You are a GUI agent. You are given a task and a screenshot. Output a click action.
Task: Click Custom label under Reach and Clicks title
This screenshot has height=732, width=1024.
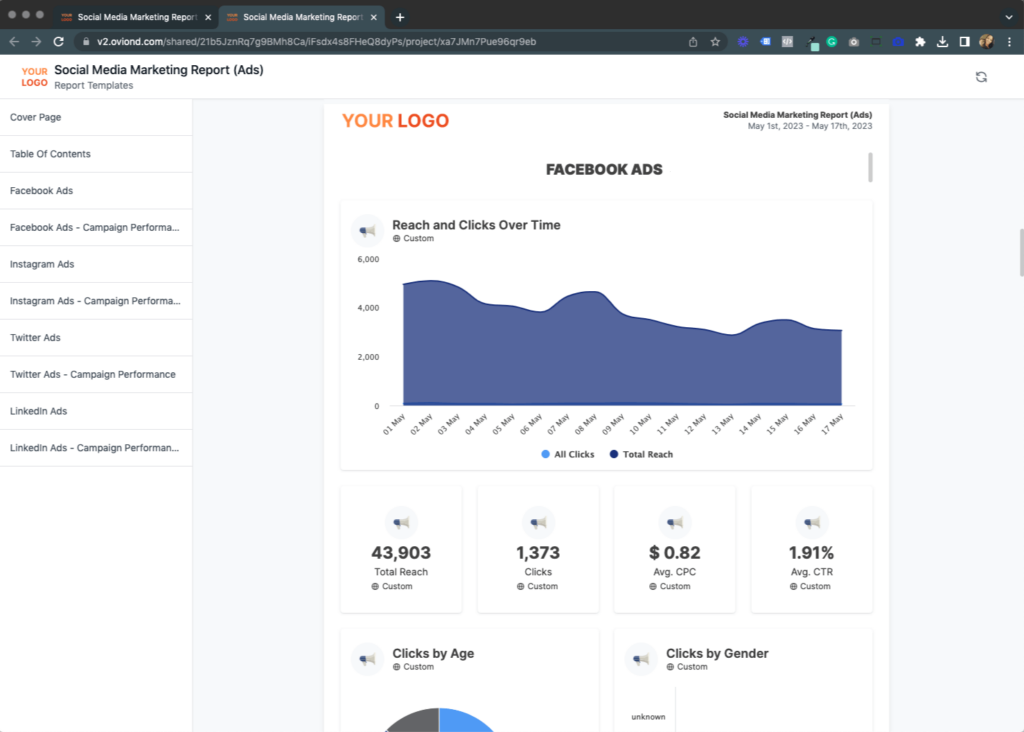click(418, 238)
